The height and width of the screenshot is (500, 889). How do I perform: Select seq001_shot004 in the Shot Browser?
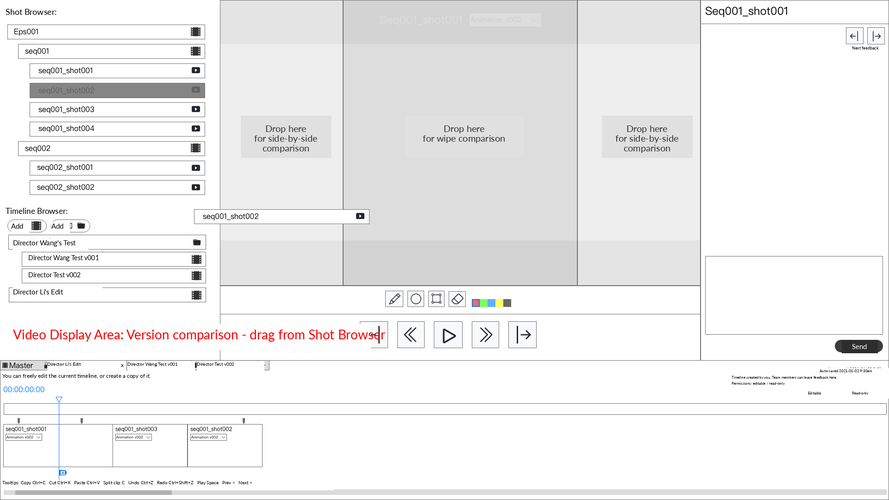[117, 129]
